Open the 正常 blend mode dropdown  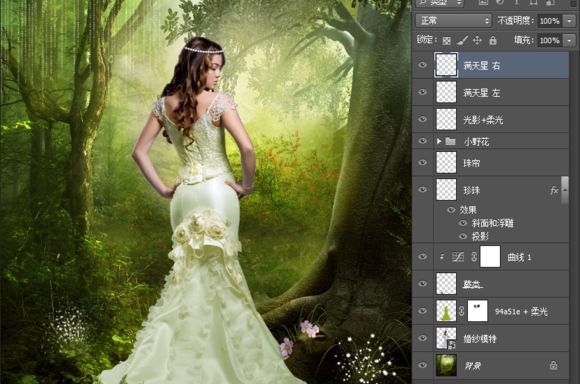pyautogui.click(x=453, y=21)
